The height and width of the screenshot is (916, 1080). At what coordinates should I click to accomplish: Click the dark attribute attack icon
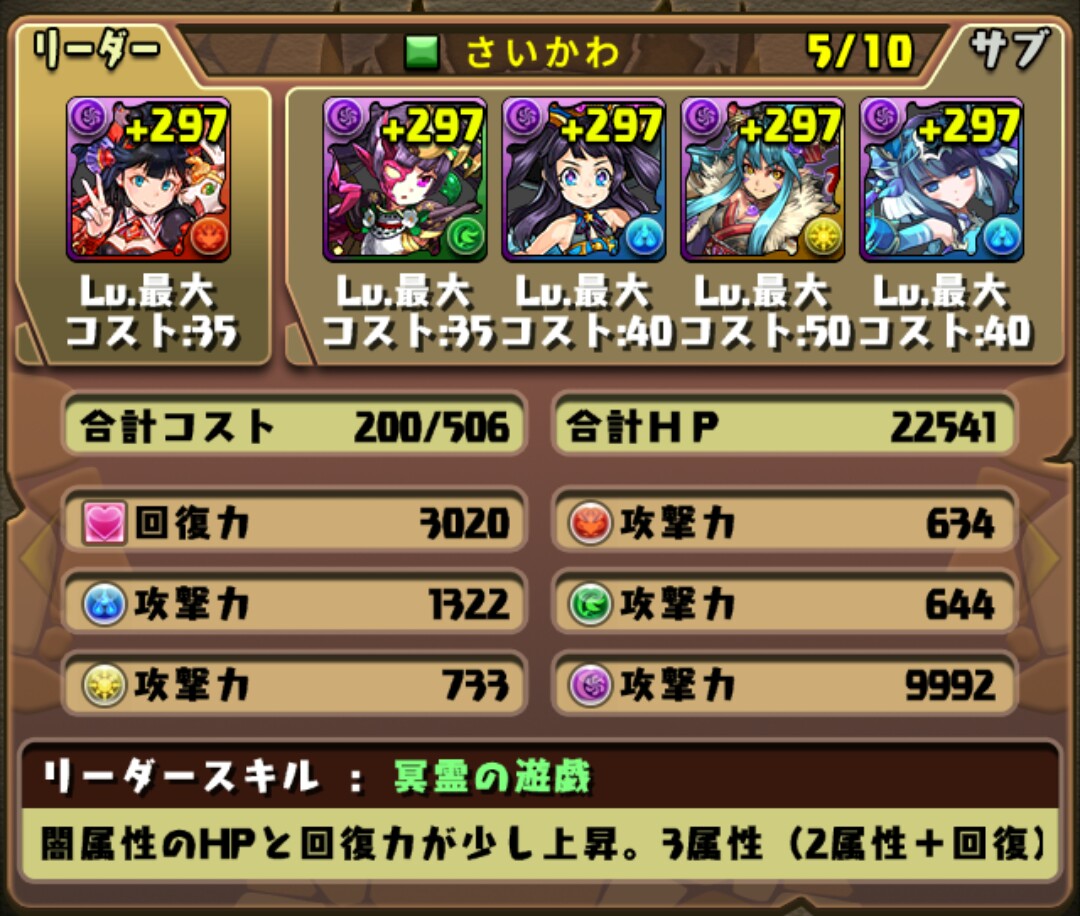(x=590, y=685)
